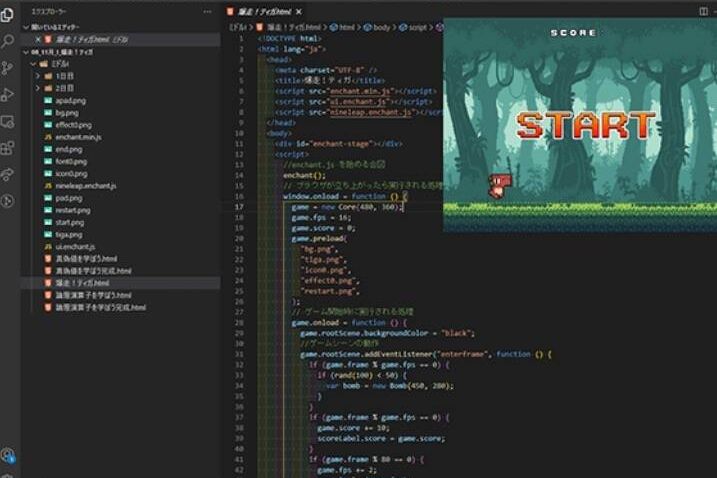This screenshot has height=478, width=717.
Task: Open nineleap.enchant.js in the file tree
Action: [86, 186]
